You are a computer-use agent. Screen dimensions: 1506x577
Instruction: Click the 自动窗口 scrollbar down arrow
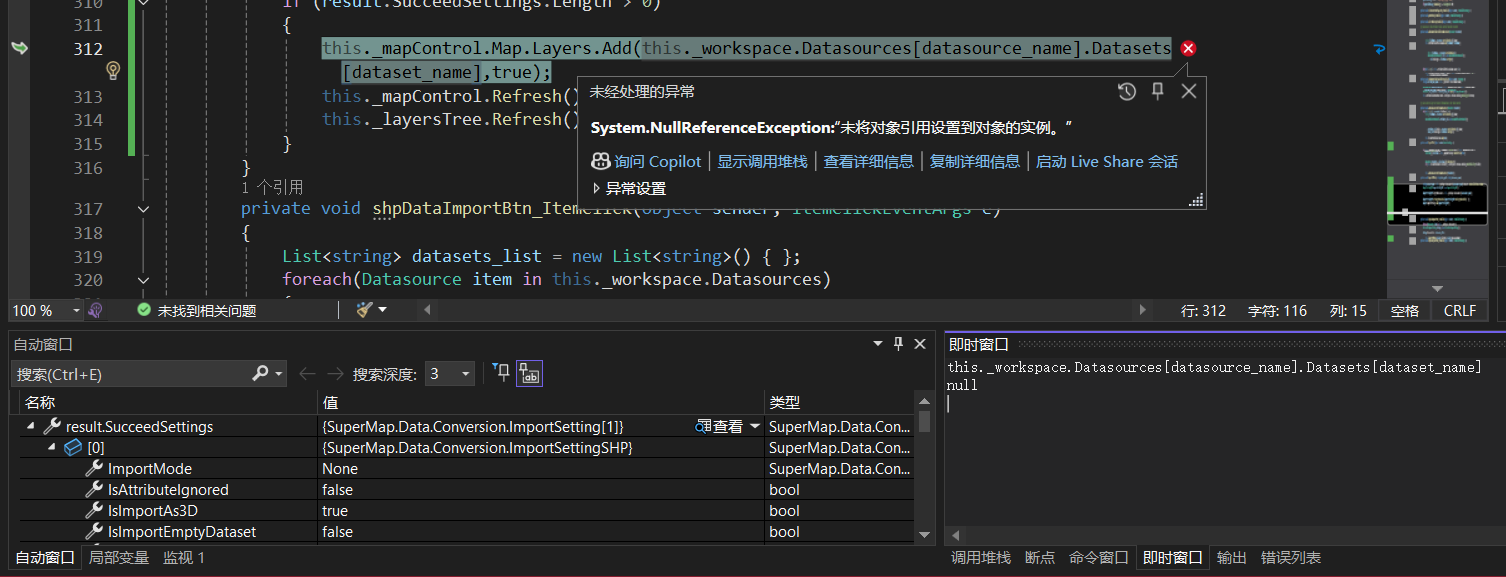[925, 536]
